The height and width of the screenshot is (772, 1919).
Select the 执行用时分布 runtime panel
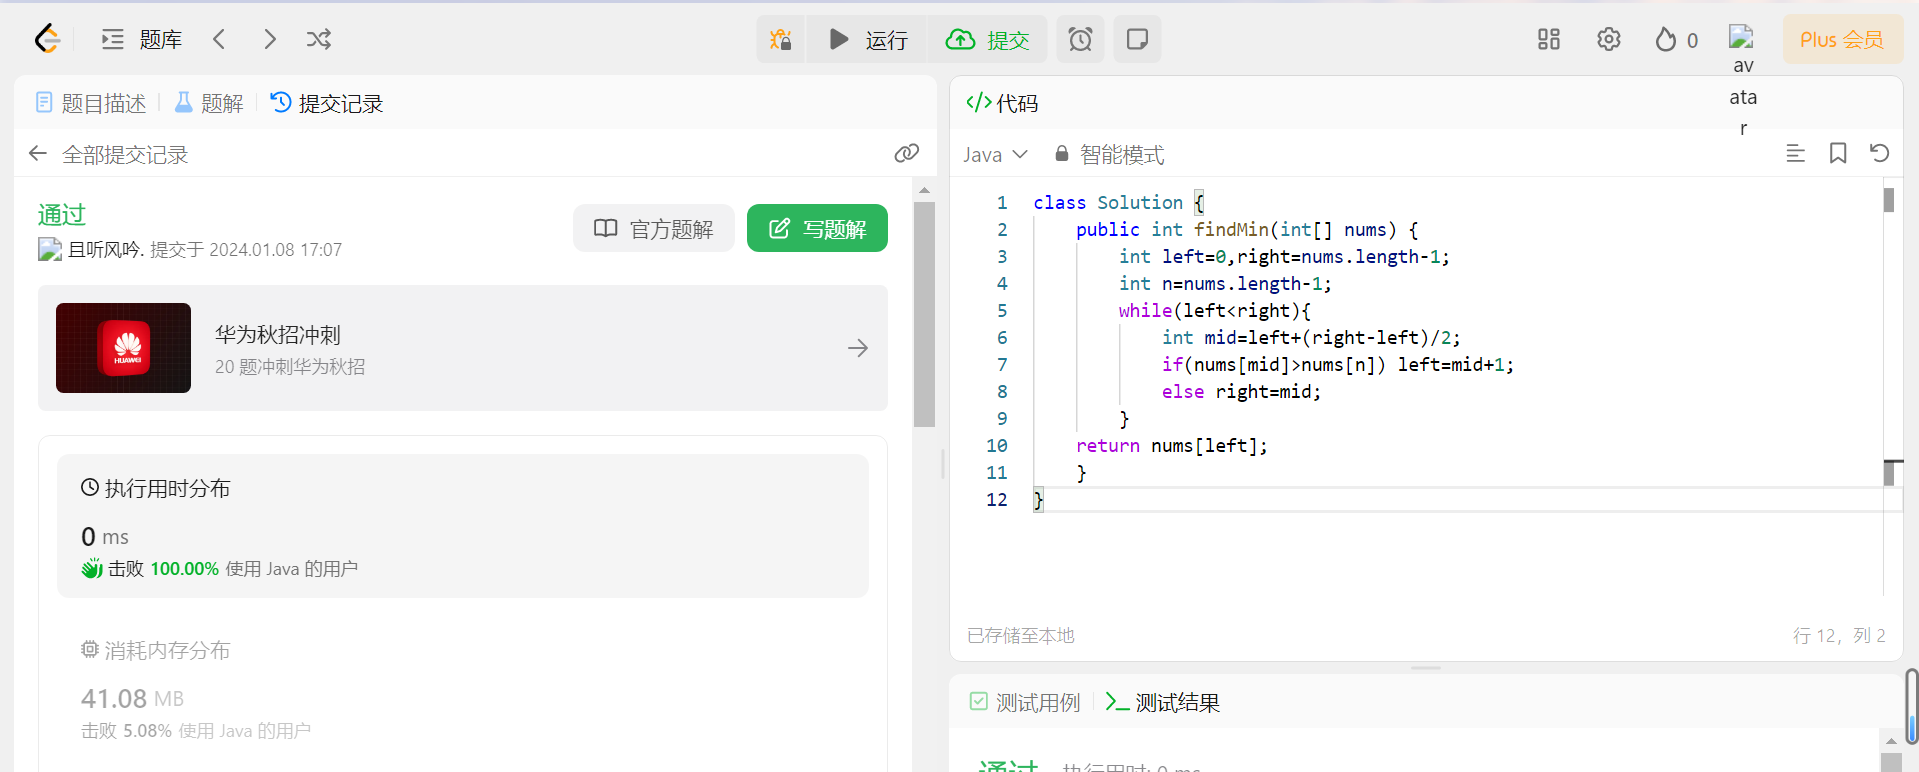point(463,526)
